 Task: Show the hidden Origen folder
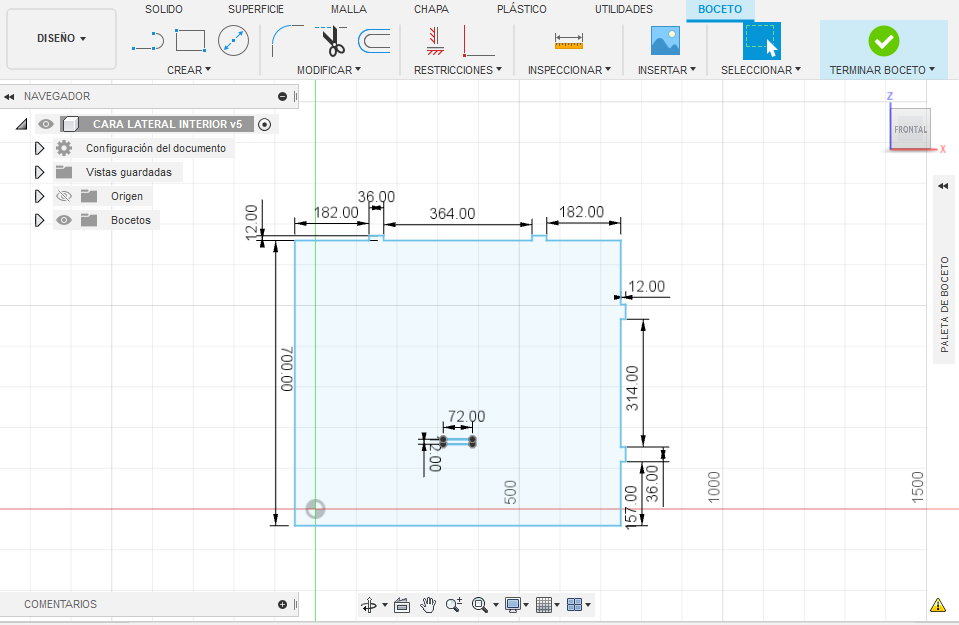coord(64,196)
